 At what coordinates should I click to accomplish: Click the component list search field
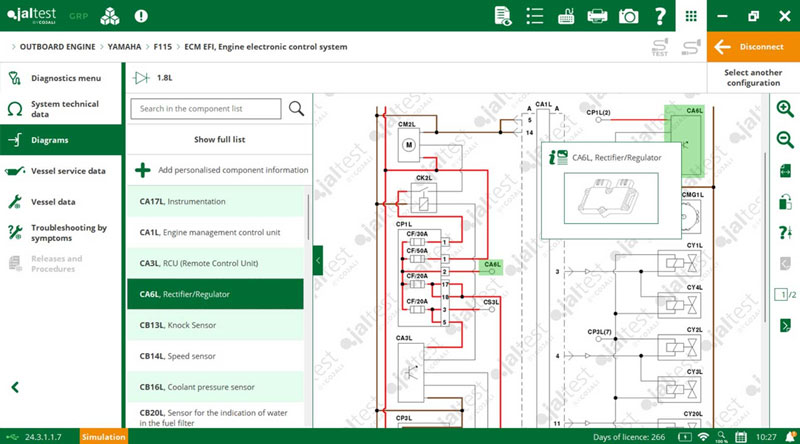206,109
